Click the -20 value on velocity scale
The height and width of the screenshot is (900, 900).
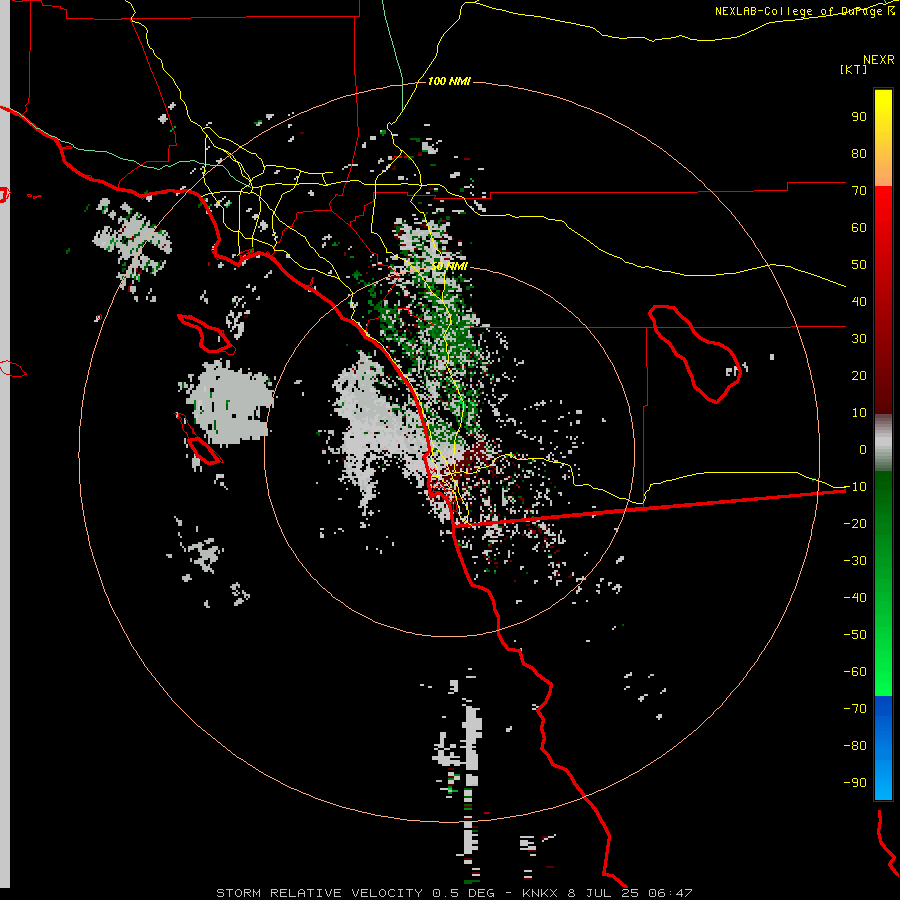[x=855, y=523]
